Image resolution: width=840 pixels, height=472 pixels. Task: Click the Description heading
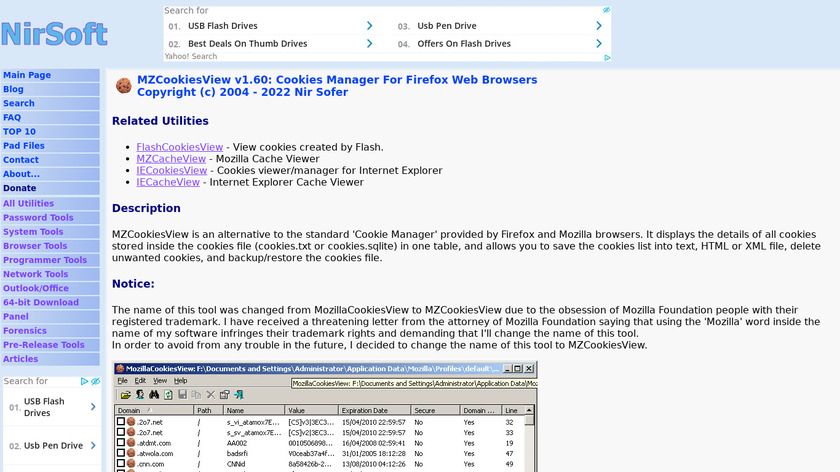click(x=146, y=208)
